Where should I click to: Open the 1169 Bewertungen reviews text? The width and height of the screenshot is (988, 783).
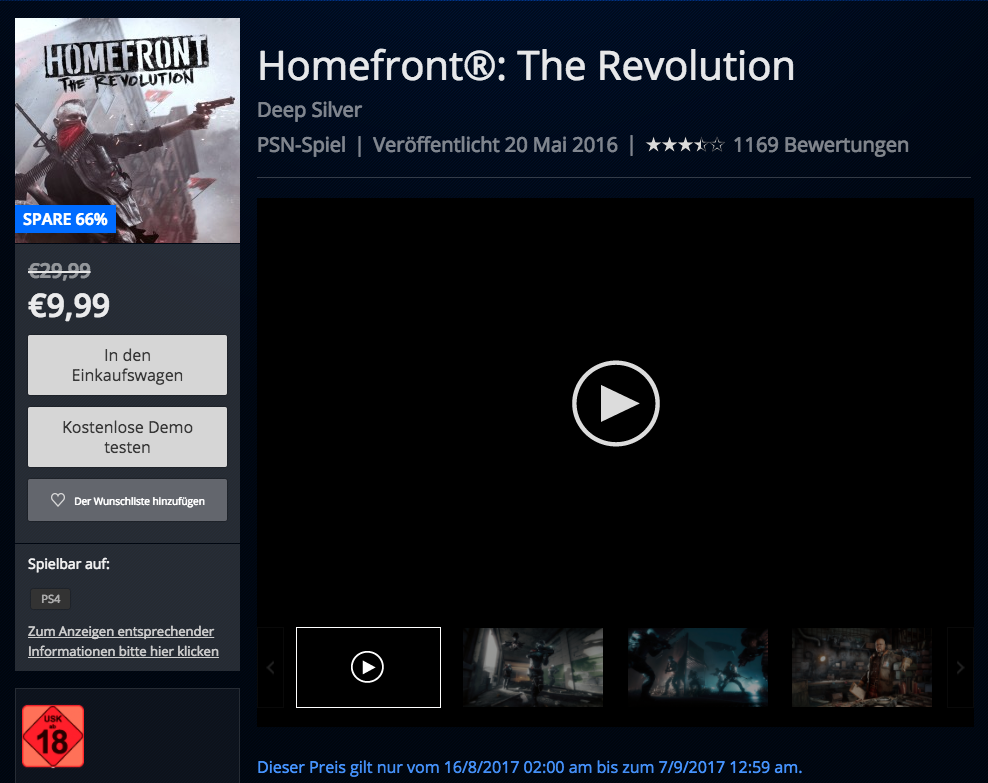pyautogui.click(x=820, y=145)
